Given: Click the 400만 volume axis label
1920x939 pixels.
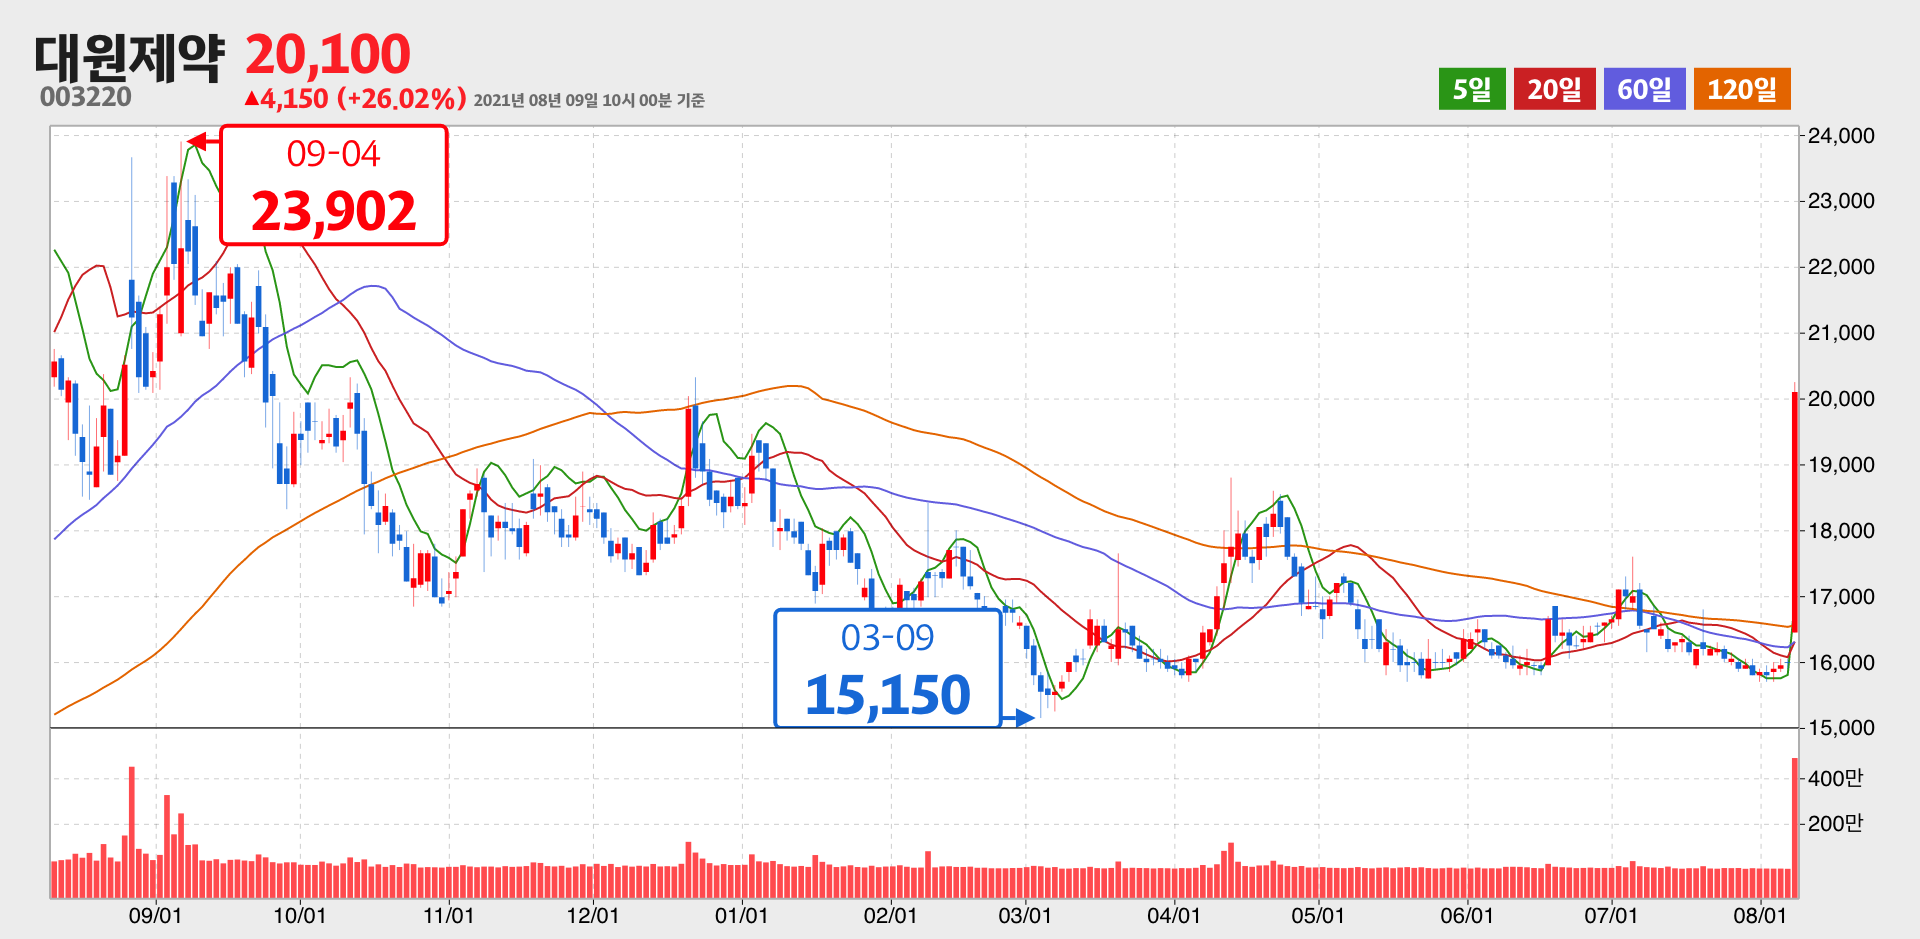Looking at the screenshot, I should [1836, 778].
